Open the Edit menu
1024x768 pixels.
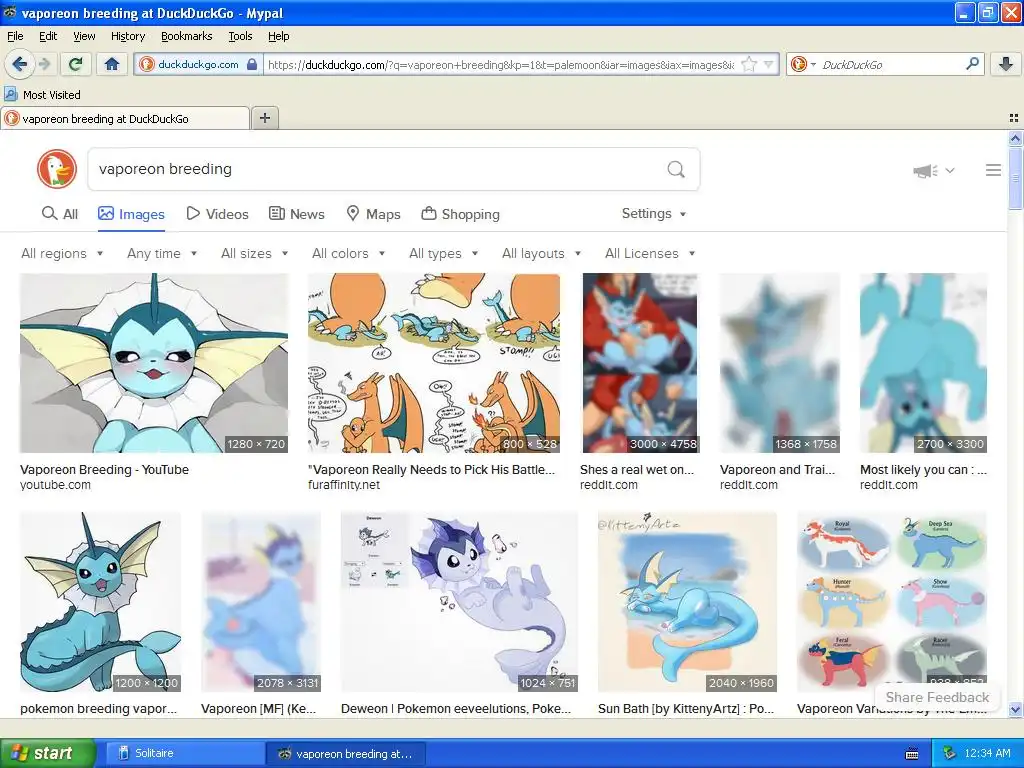[x=48, y=36]
